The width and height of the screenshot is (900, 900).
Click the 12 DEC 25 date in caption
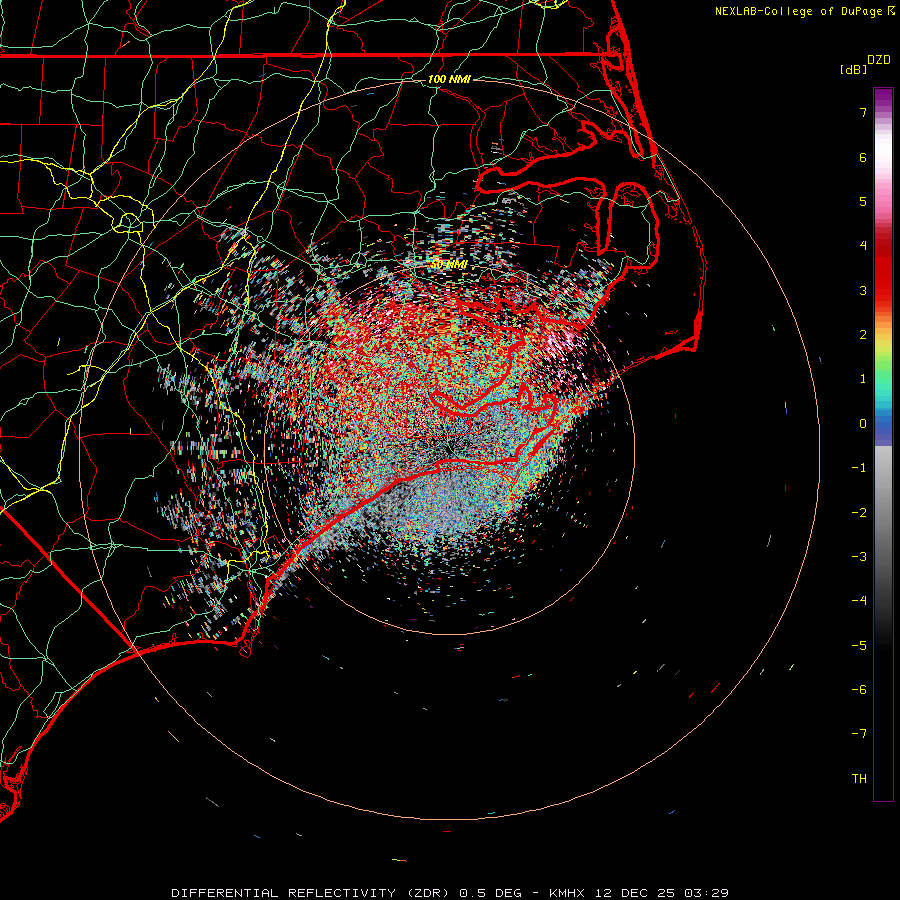coord(635,893)
